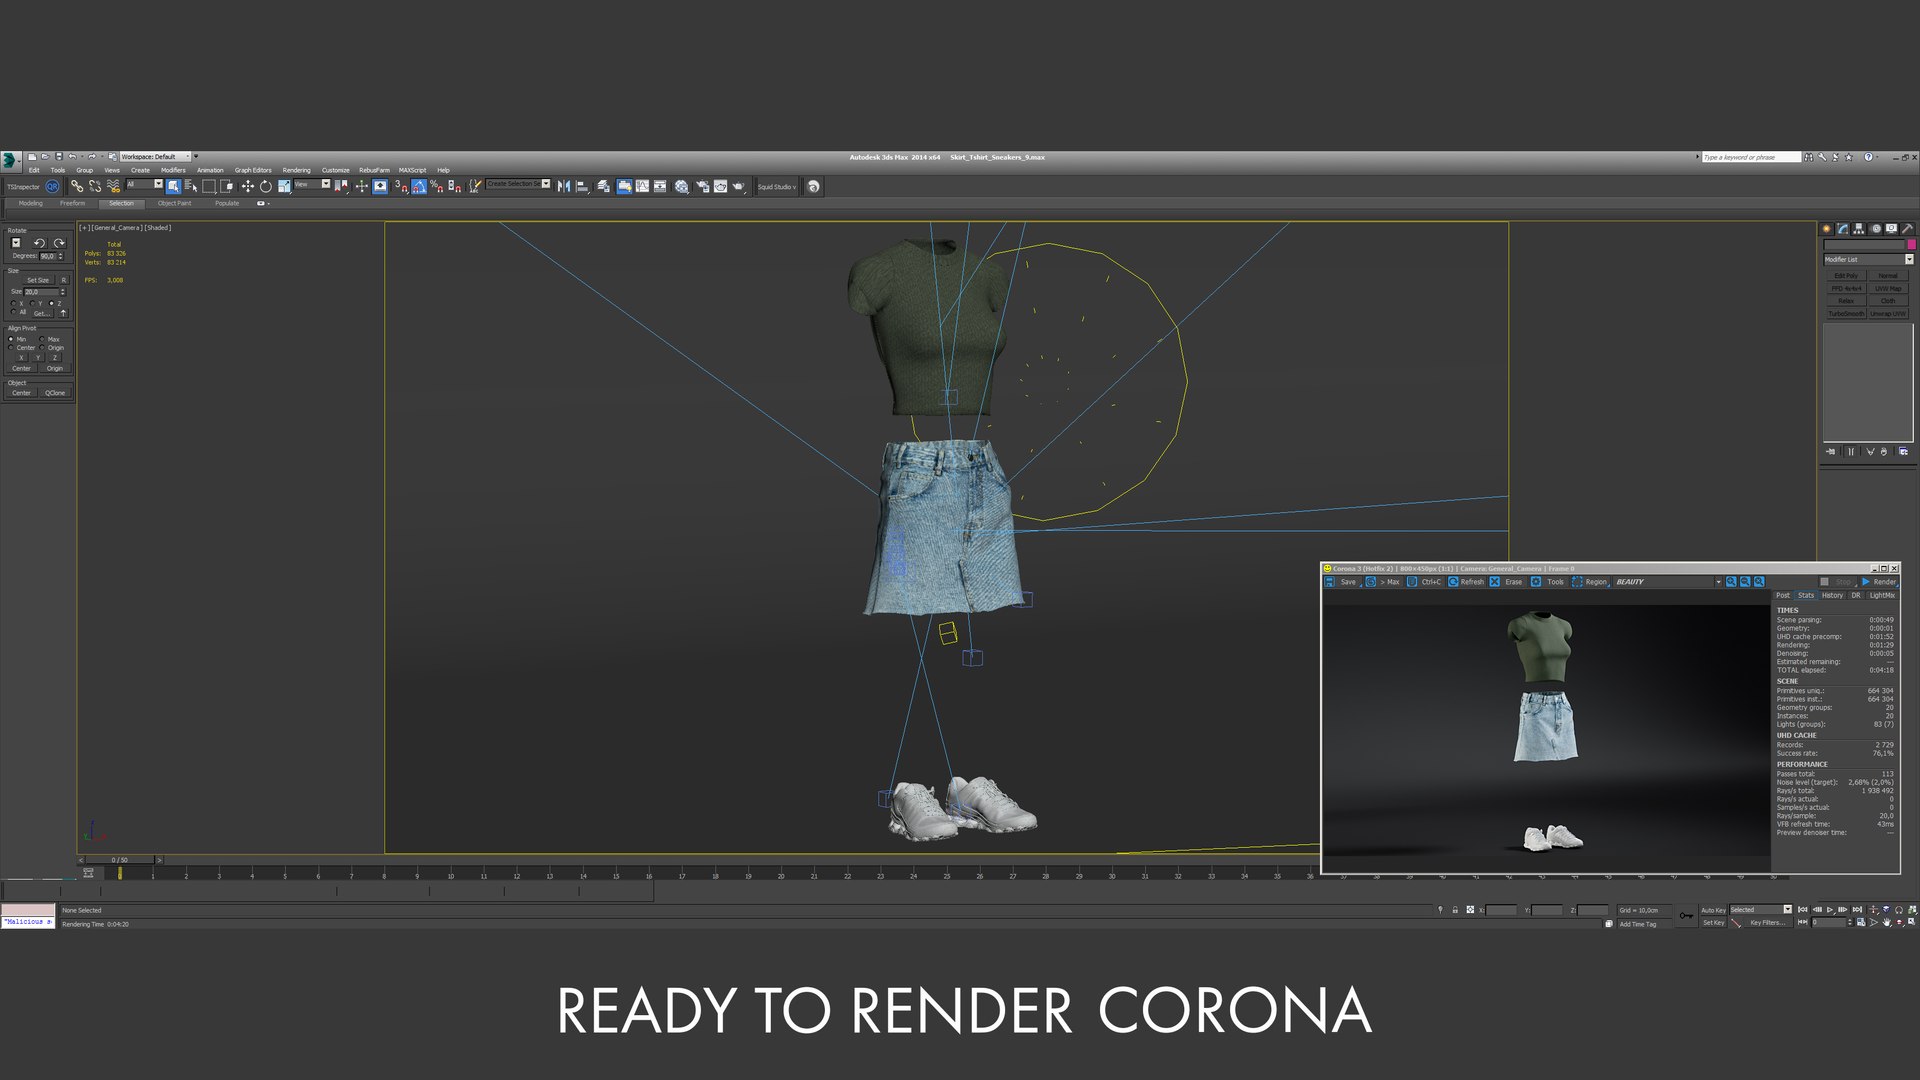This screenshot has width=1920, height=1080.
Task: Select Min align pivot radio button
Action: [x=10, y=339]
